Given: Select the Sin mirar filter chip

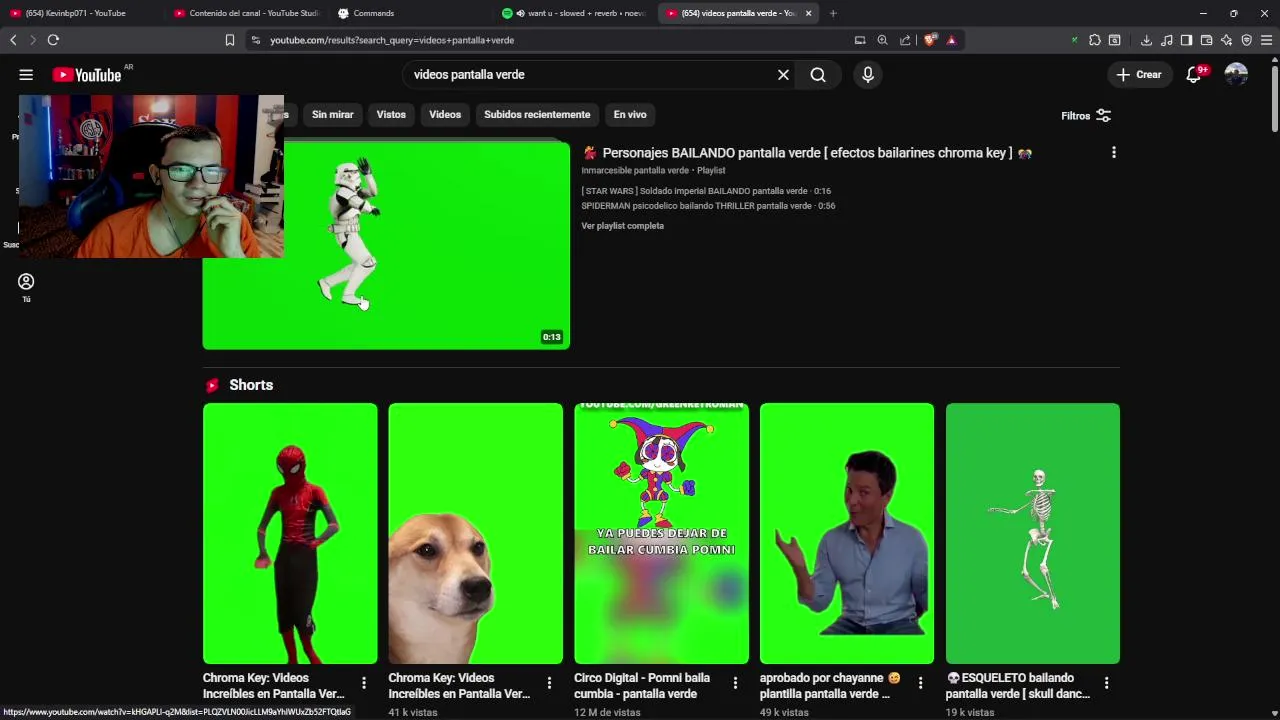Looking at the screenshot, I should (332, 115).
